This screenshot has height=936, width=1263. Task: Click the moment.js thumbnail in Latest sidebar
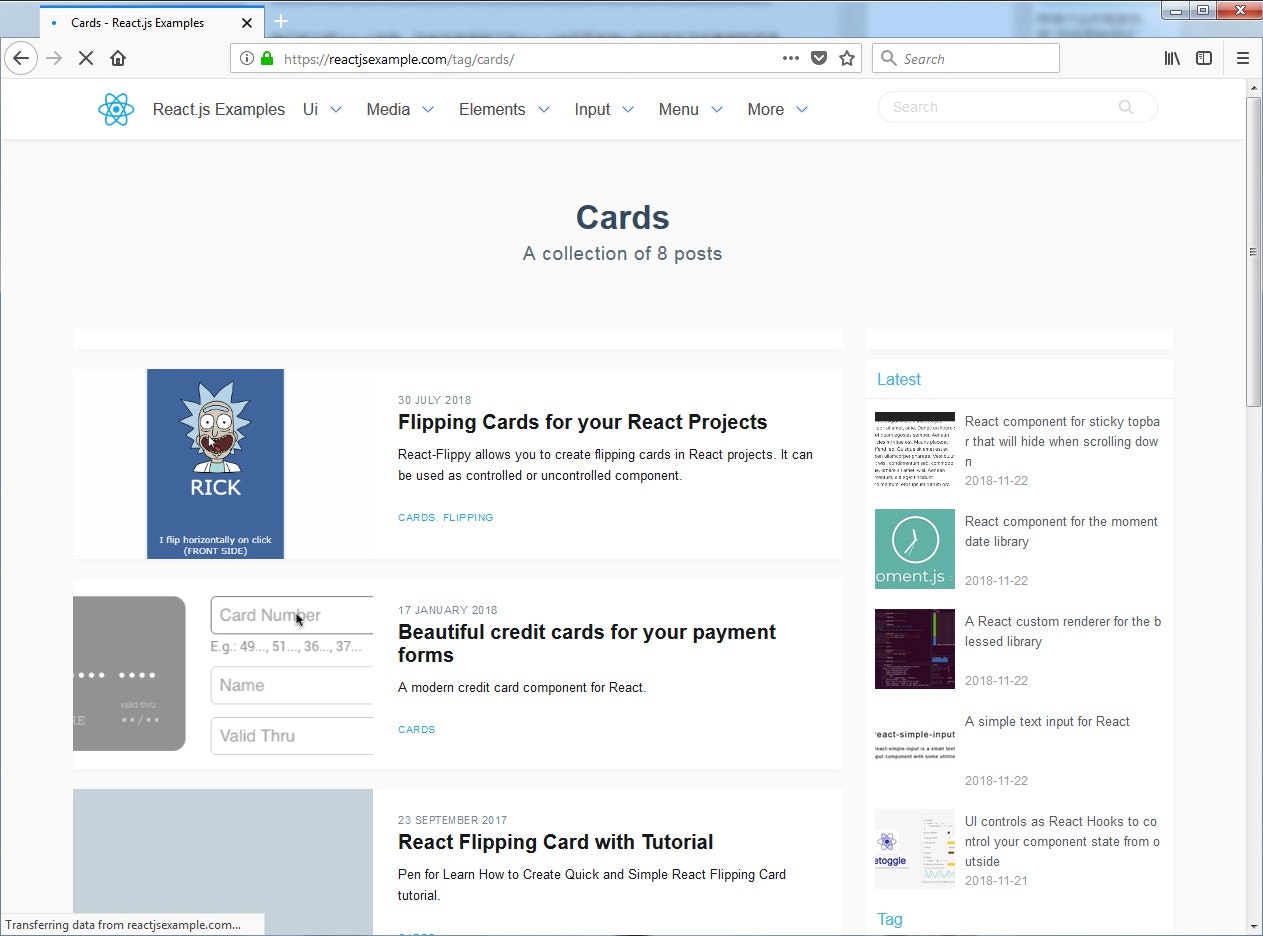coord(914,548)
